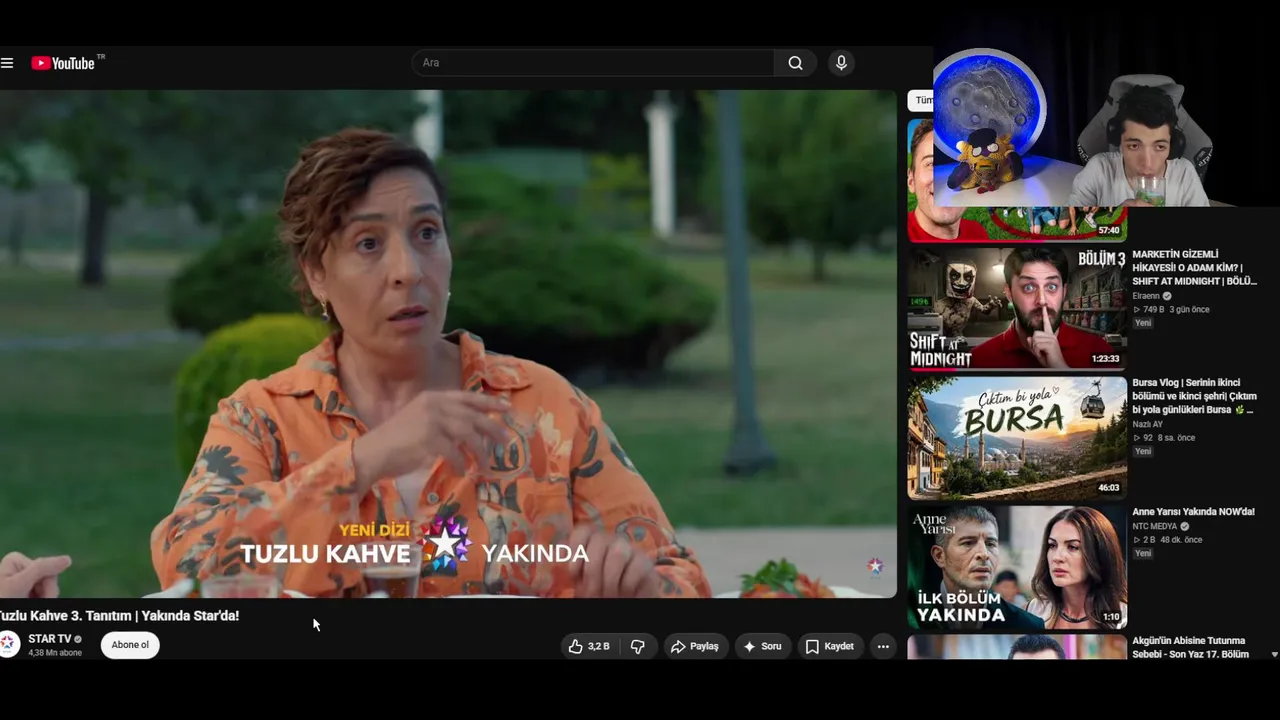Like the video showing 3,2 B
The height and width of the screenshot is (720, 1280).
[588, 646]
